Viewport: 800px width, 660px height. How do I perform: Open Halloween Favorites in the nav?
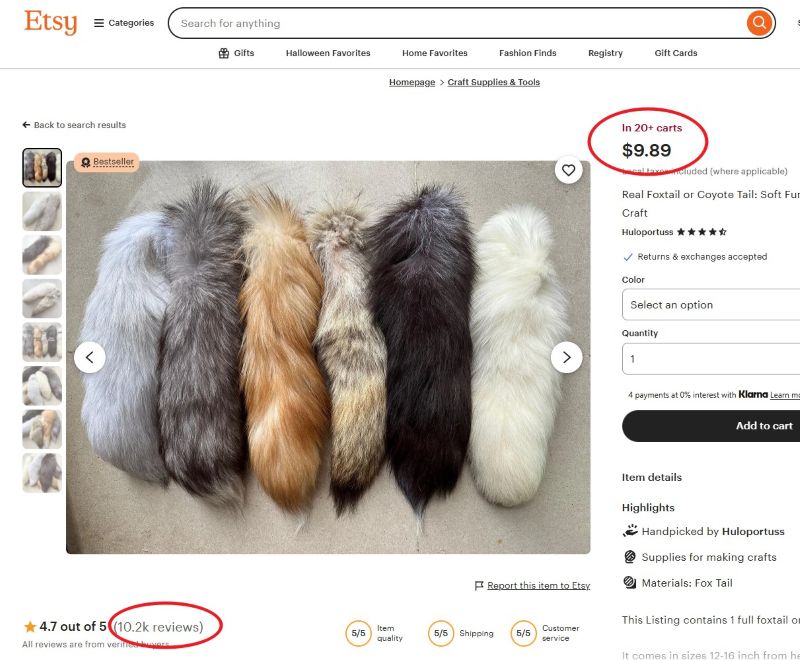coord(328,53)
